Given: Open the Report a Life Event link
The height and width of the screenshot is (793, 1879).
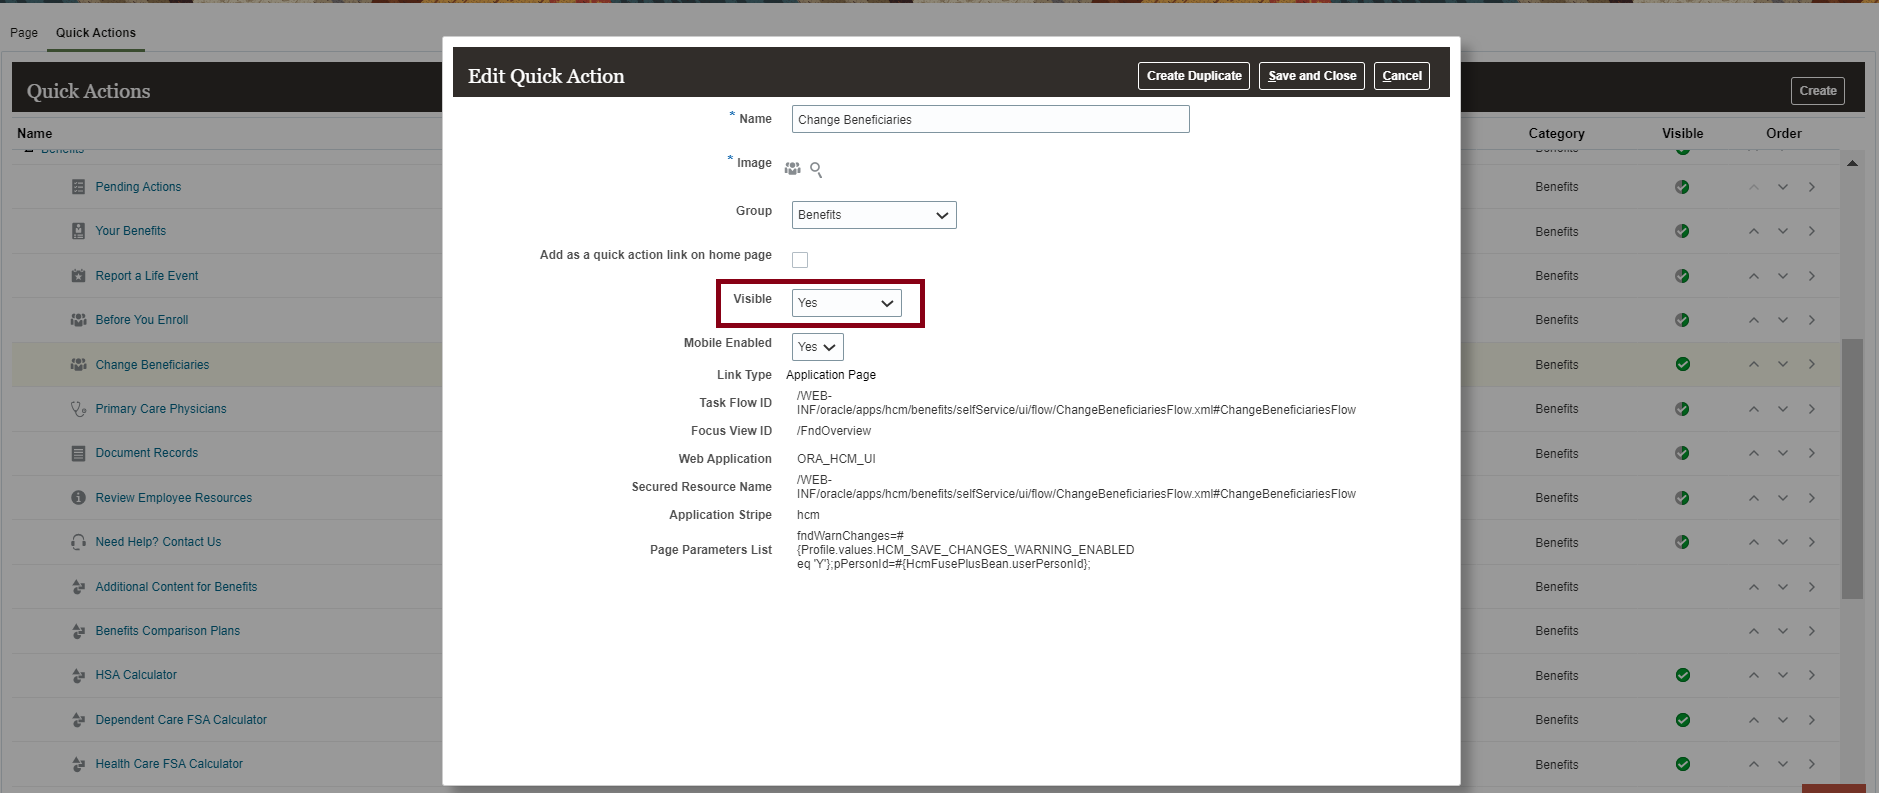Looking at the screenshot, I should pyautogui.click(x=147, y=276).
